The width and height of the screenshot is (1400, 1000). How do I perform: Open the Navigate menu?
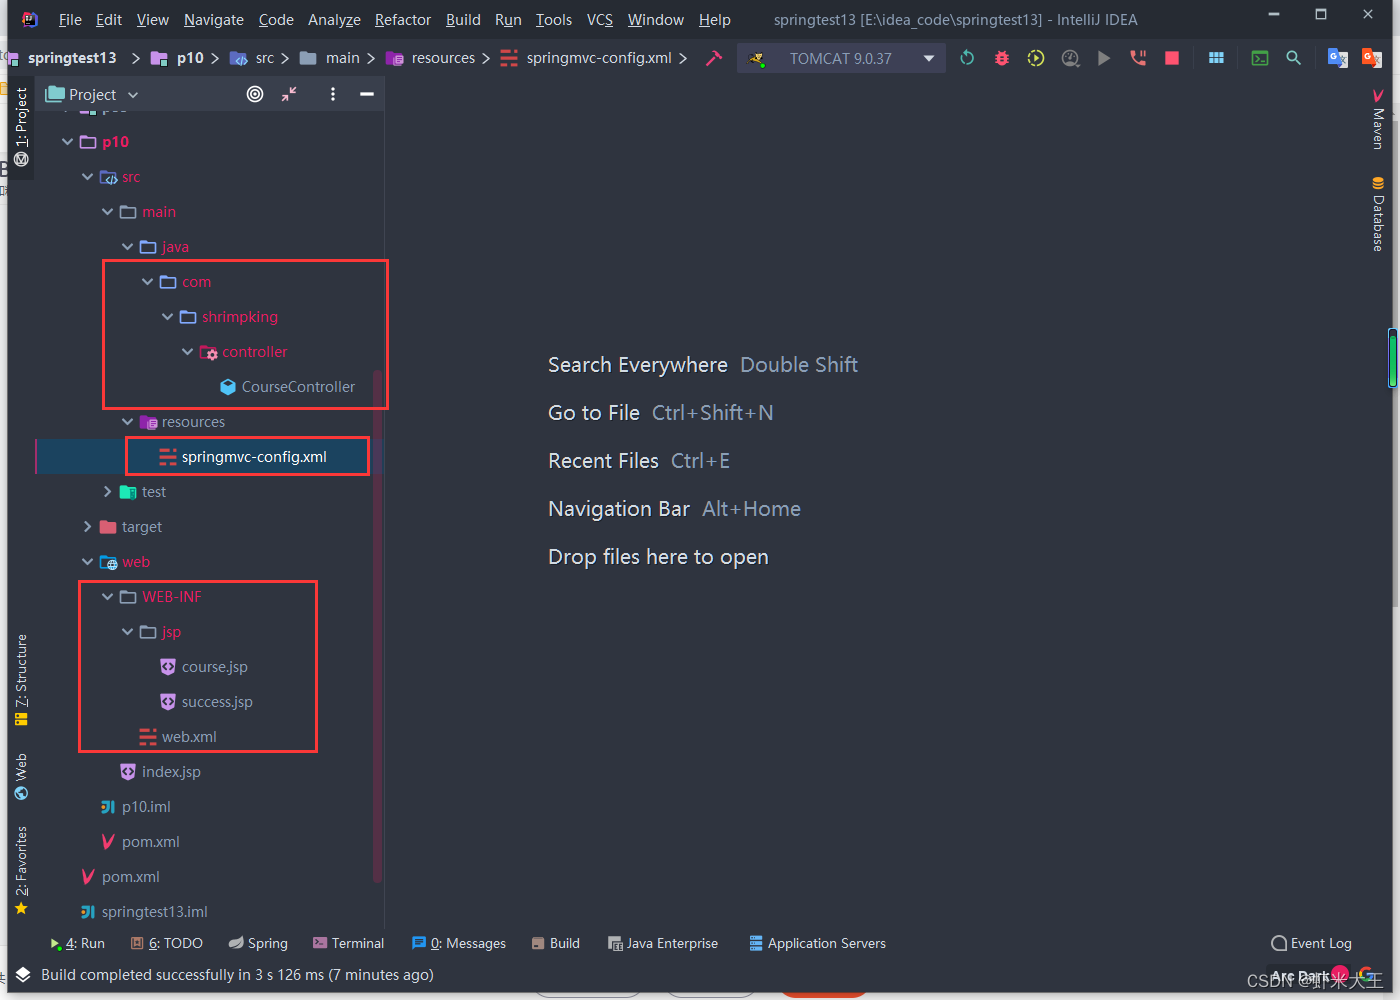213,19
